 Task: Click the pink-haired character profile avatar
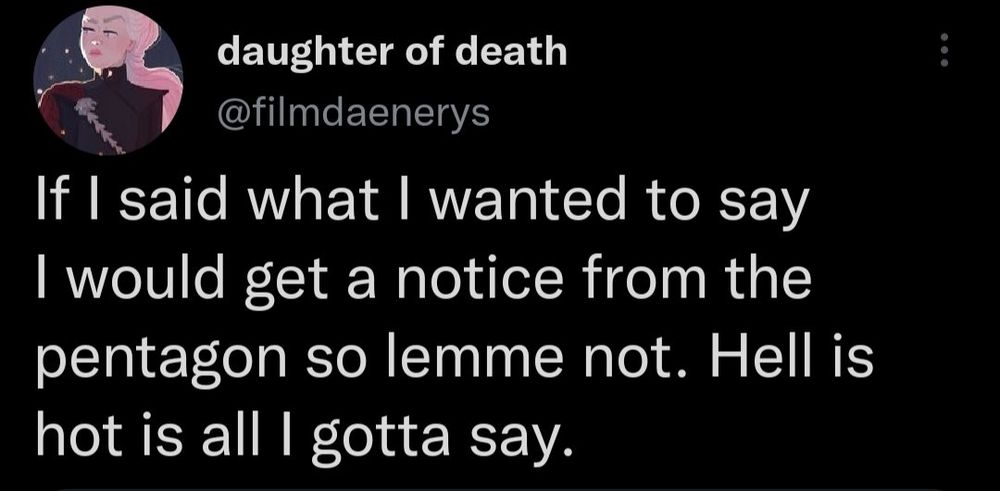point(108,87)
